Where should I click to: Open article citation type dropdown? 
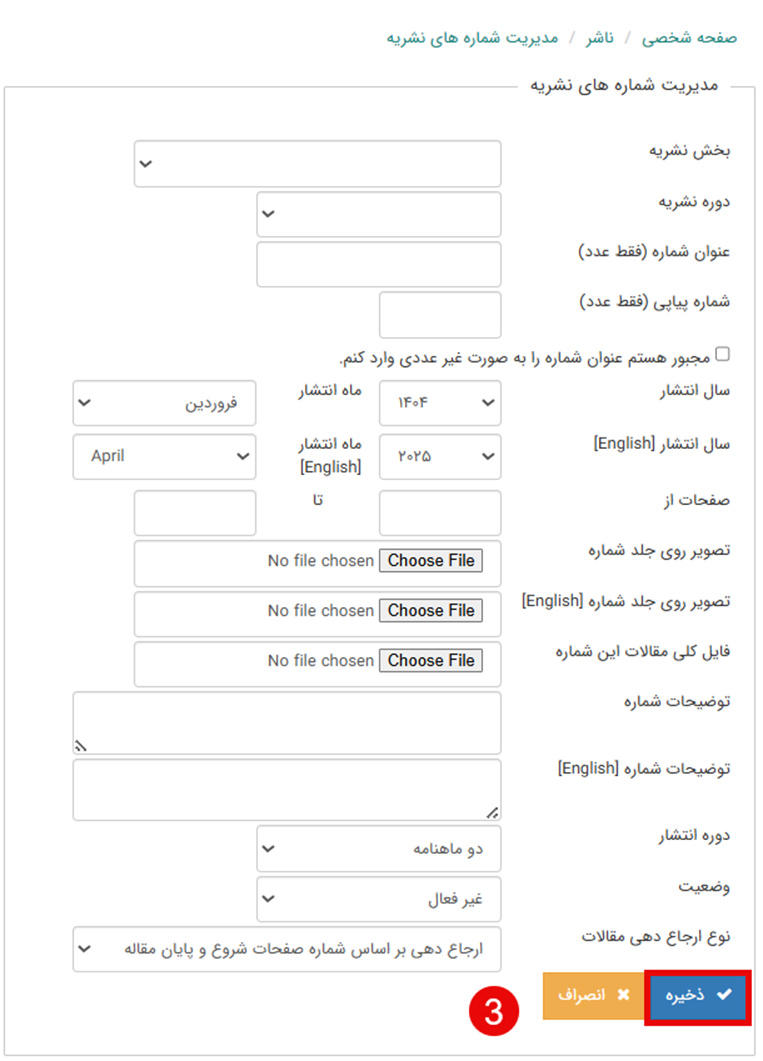click(x=287, y=949)
